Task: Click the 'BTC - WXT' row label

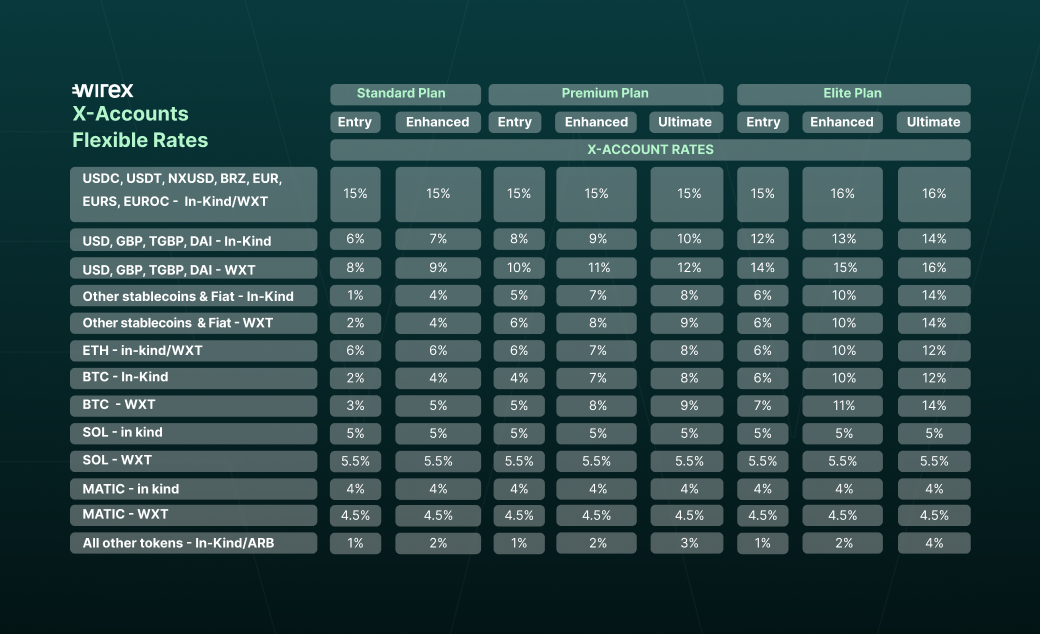Action: [x=194, y=405]
